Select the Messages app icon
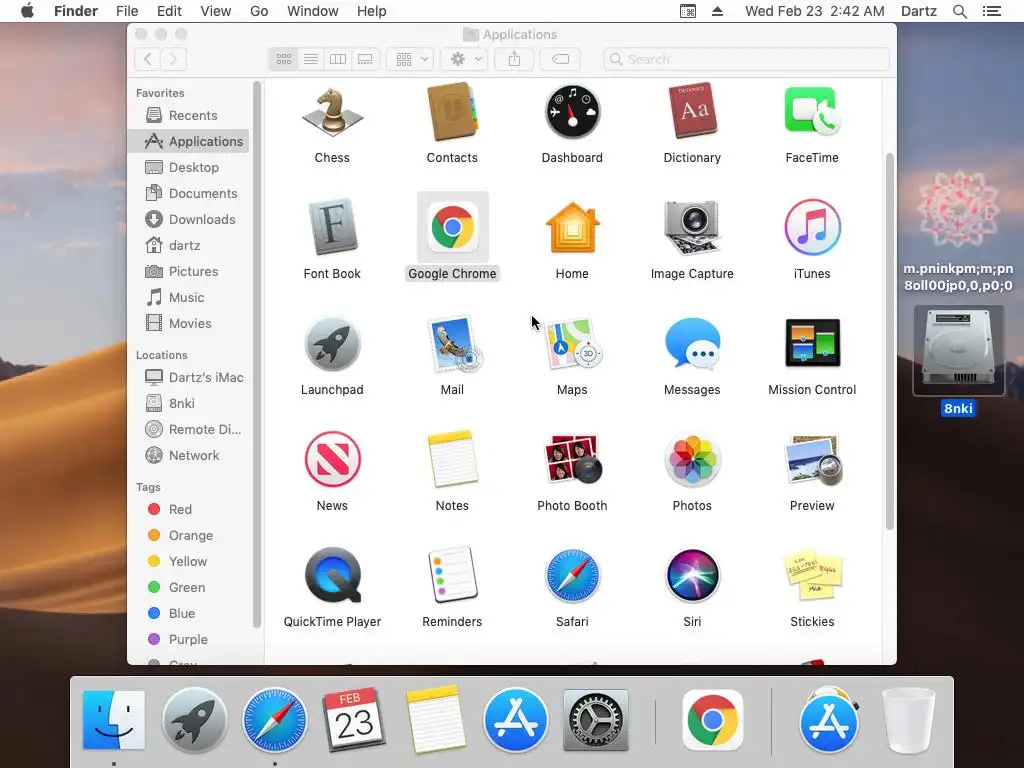1024x768 pixels. click(692, 344)
